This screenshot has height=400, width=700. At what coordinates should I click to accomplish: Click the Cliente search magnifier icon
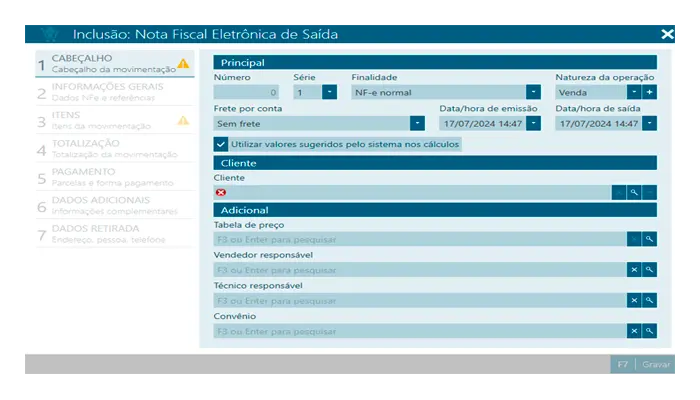click(634, 192)
